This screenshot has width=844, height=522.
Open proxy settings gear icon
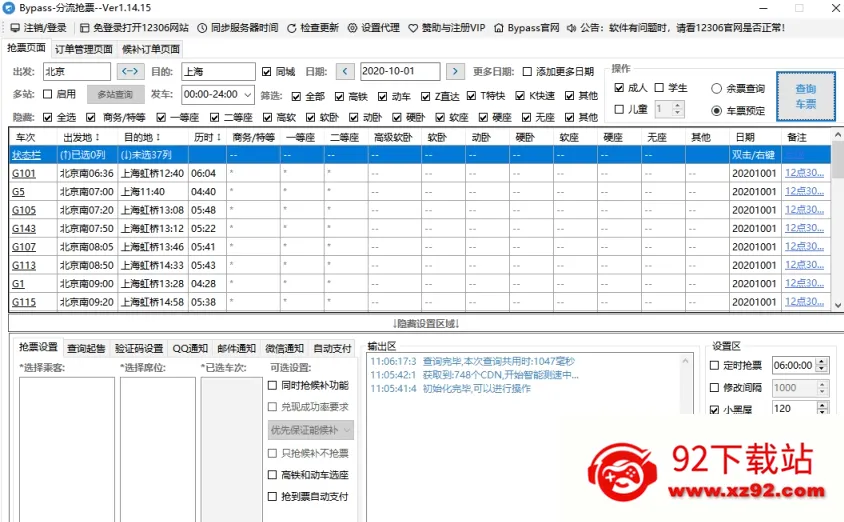pyautogui.click(x=352, y=28)
